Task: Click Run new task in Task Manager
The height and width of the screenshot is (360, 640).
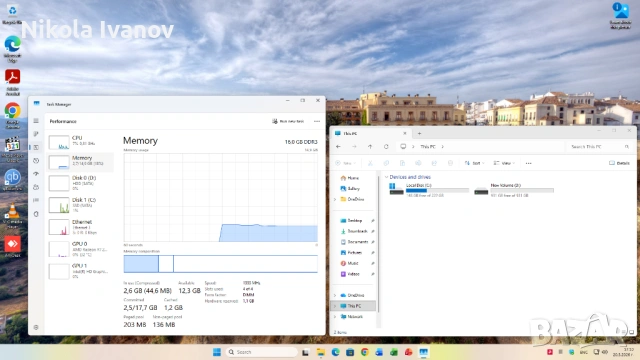Action: tap(288, 121)
